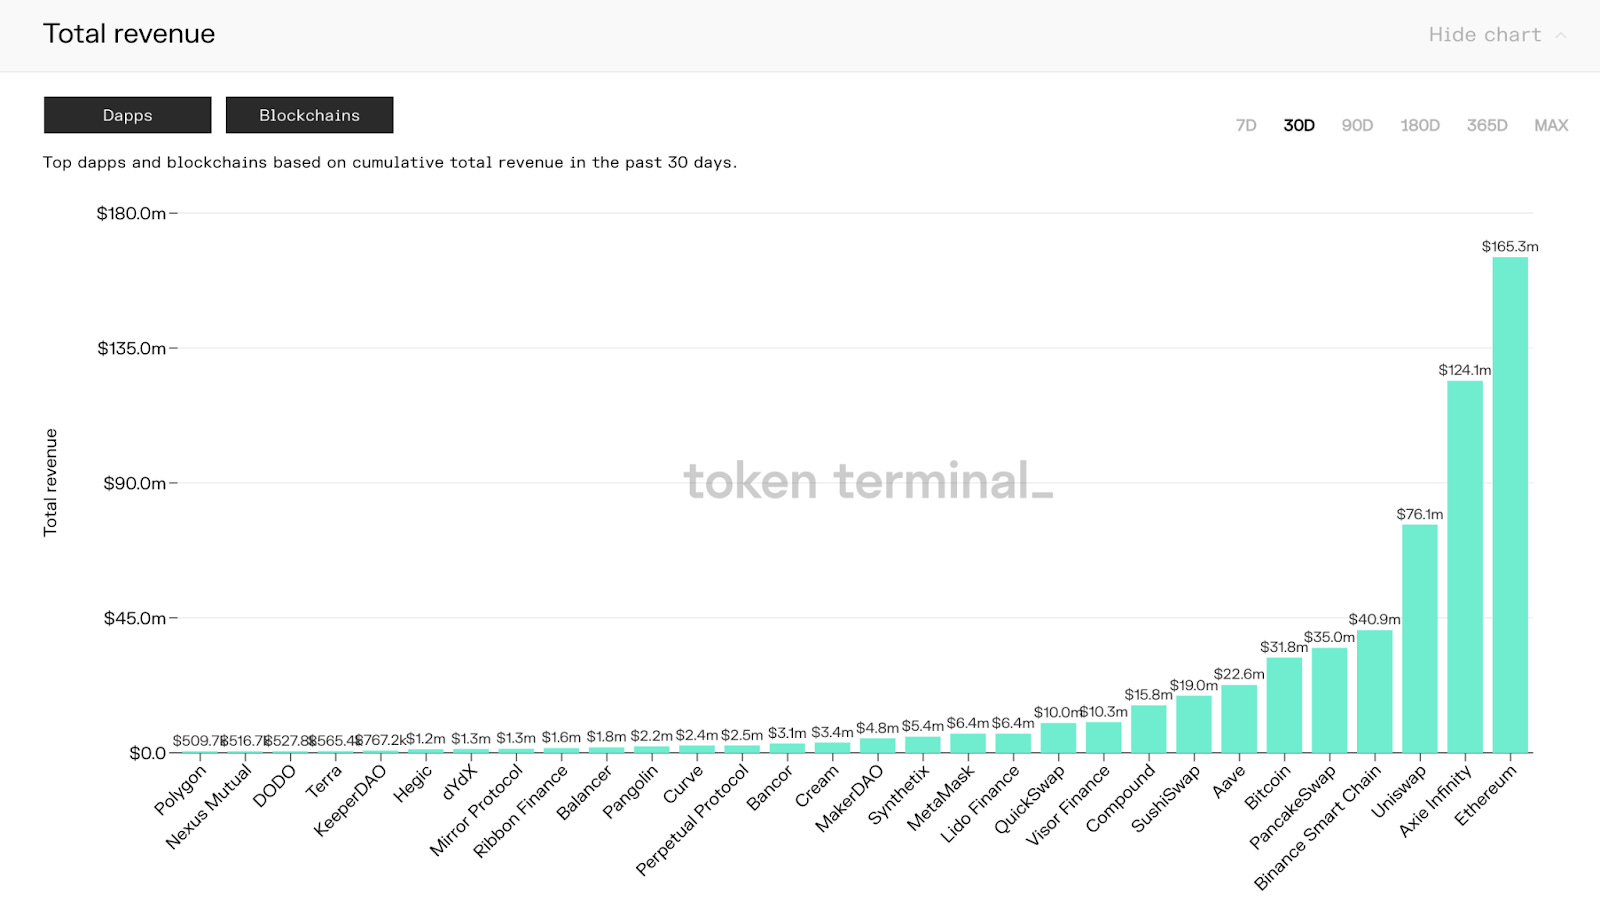Viewport: 1600px width, 902px height.
Task: Click the Binance Smart Chain axis label
Action: 1318,827
